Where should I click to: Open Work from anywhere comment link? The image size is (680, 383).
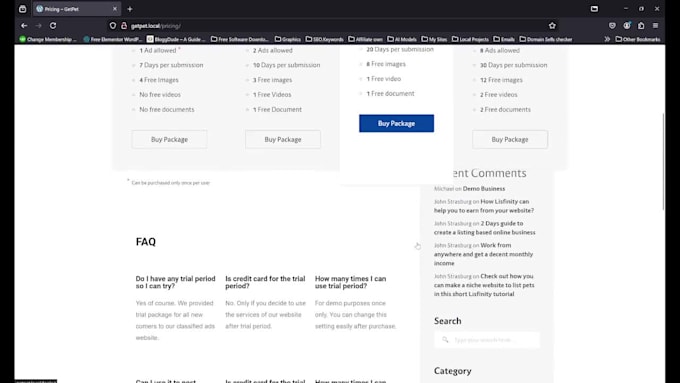(x=484, y=254)
